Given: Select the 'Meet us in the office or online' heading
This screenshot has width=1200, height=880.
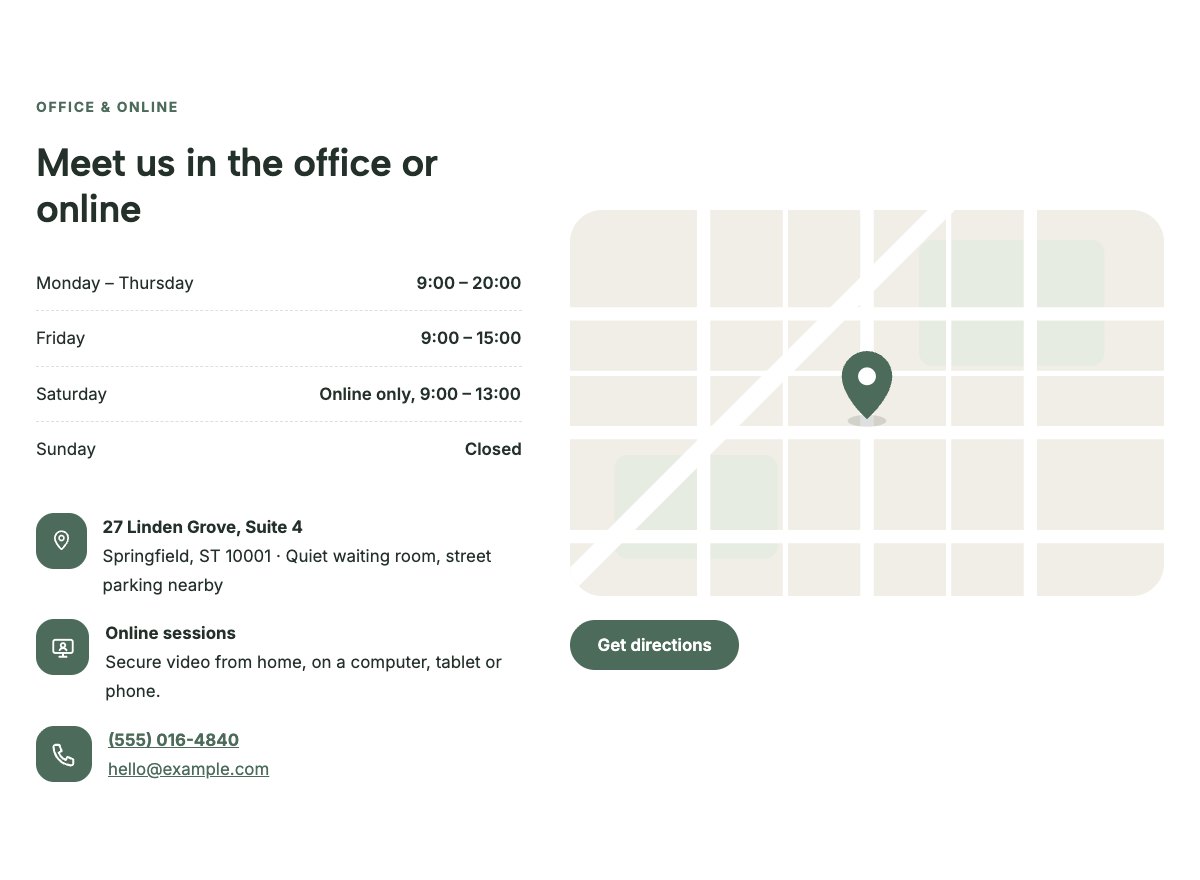Looking at the screenshot, I should pyautogui.click(x=237, y=186).
